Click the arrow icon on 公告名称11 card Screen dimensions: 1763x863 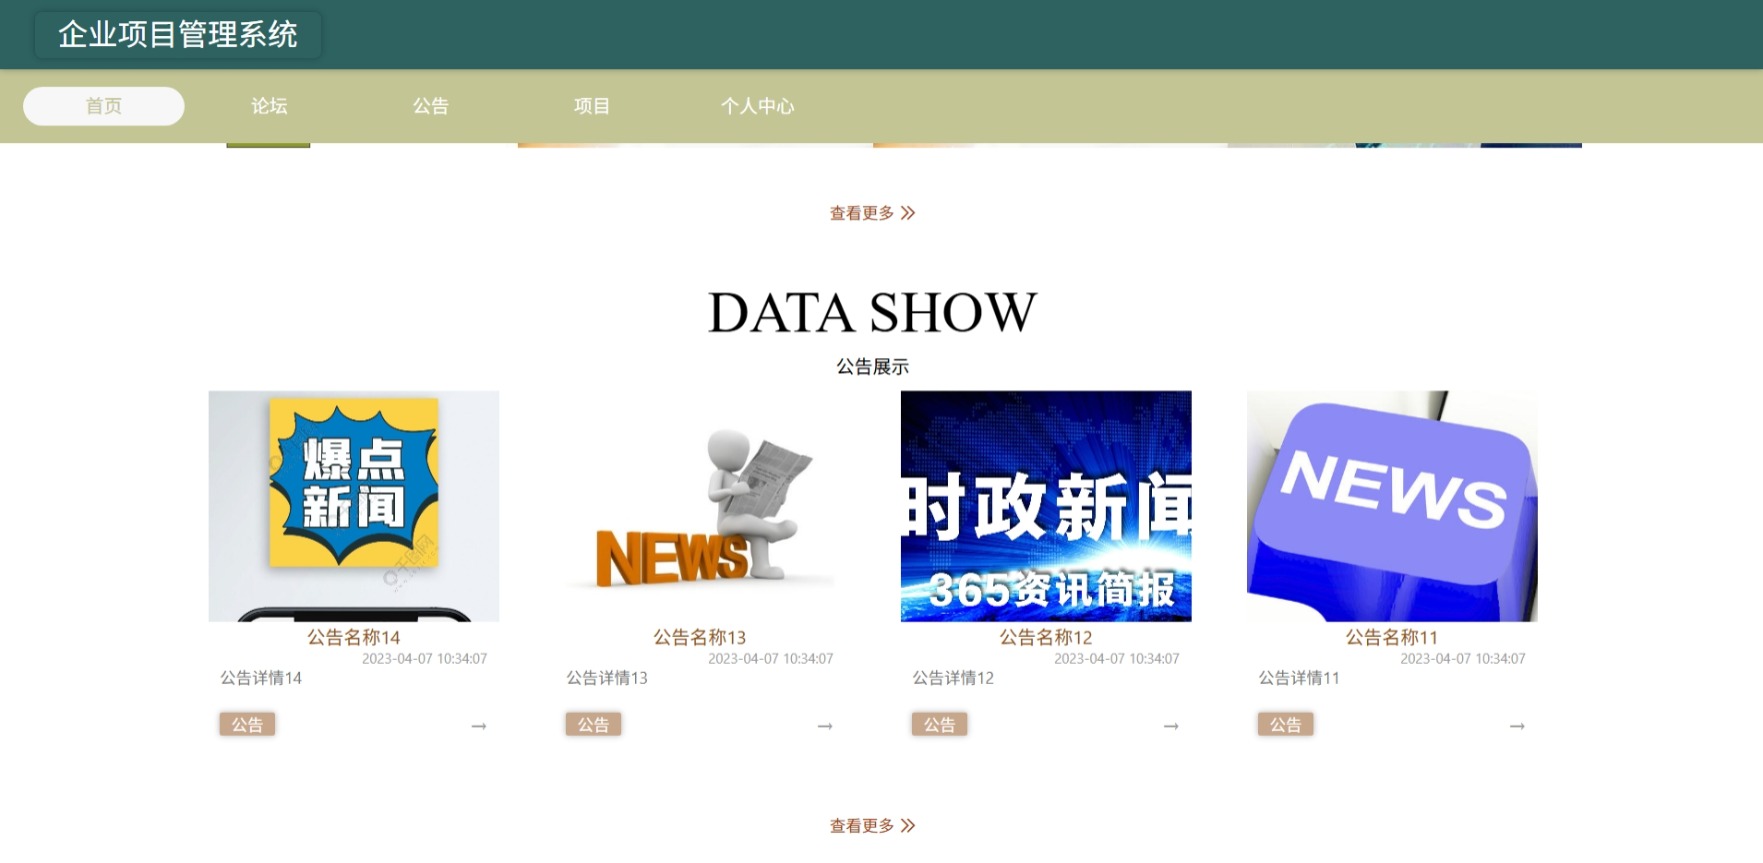point(1517,726)
